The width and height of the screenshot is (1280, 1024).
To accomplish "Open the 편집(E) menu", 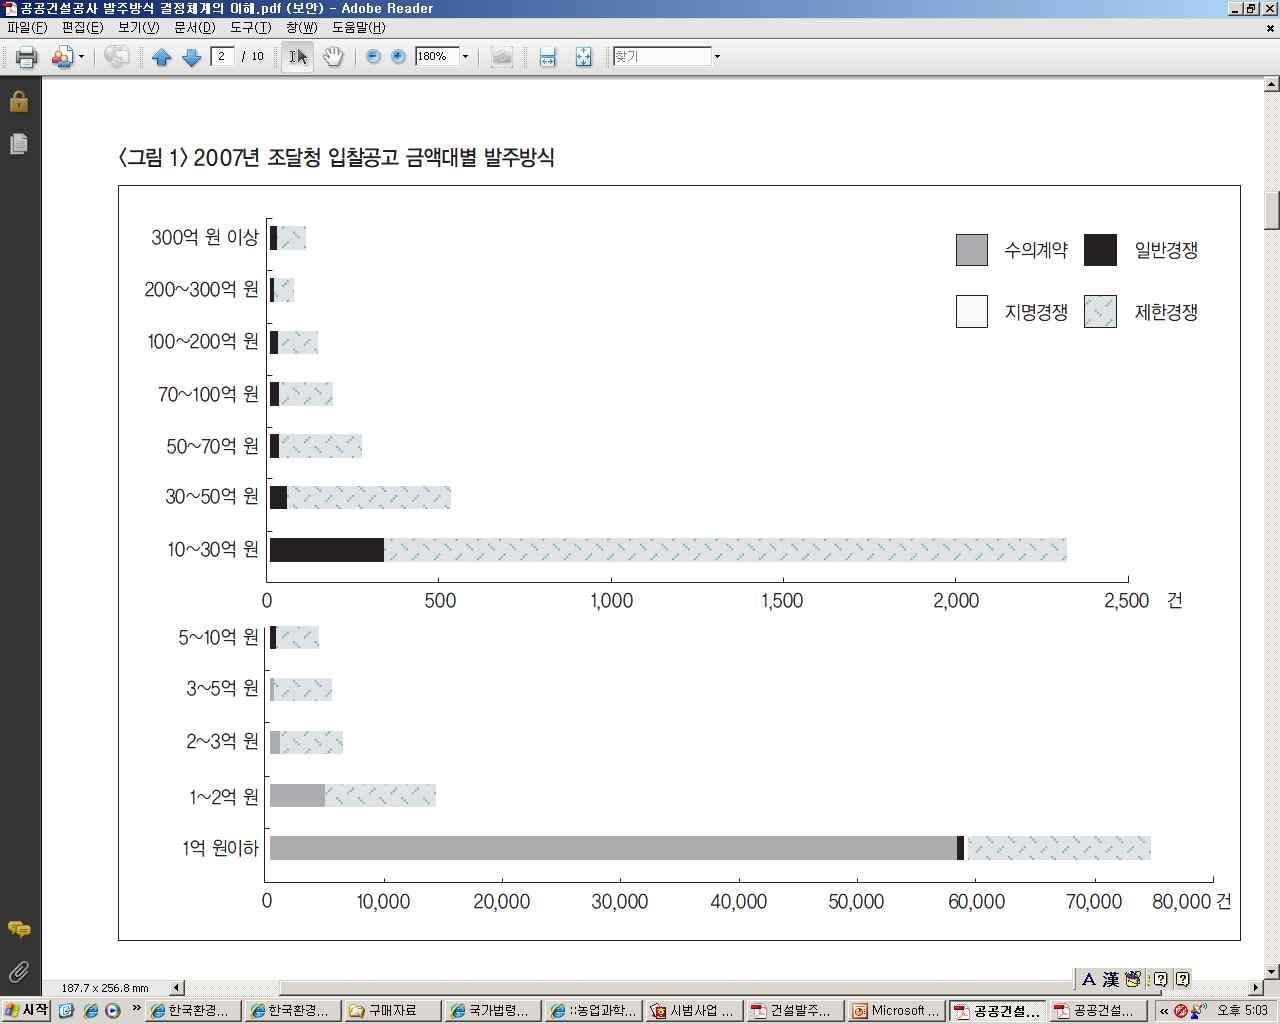I will (82, 27).
